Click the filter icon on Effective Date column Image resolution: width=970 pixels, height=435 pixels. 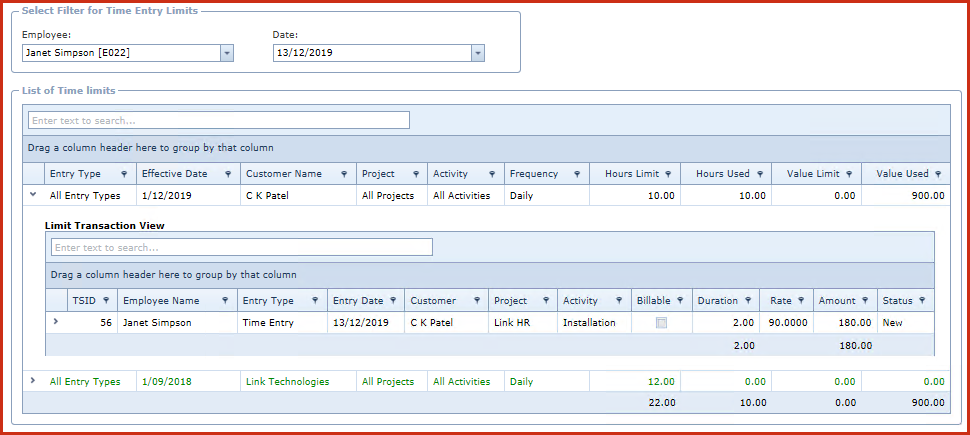(229, 174)
